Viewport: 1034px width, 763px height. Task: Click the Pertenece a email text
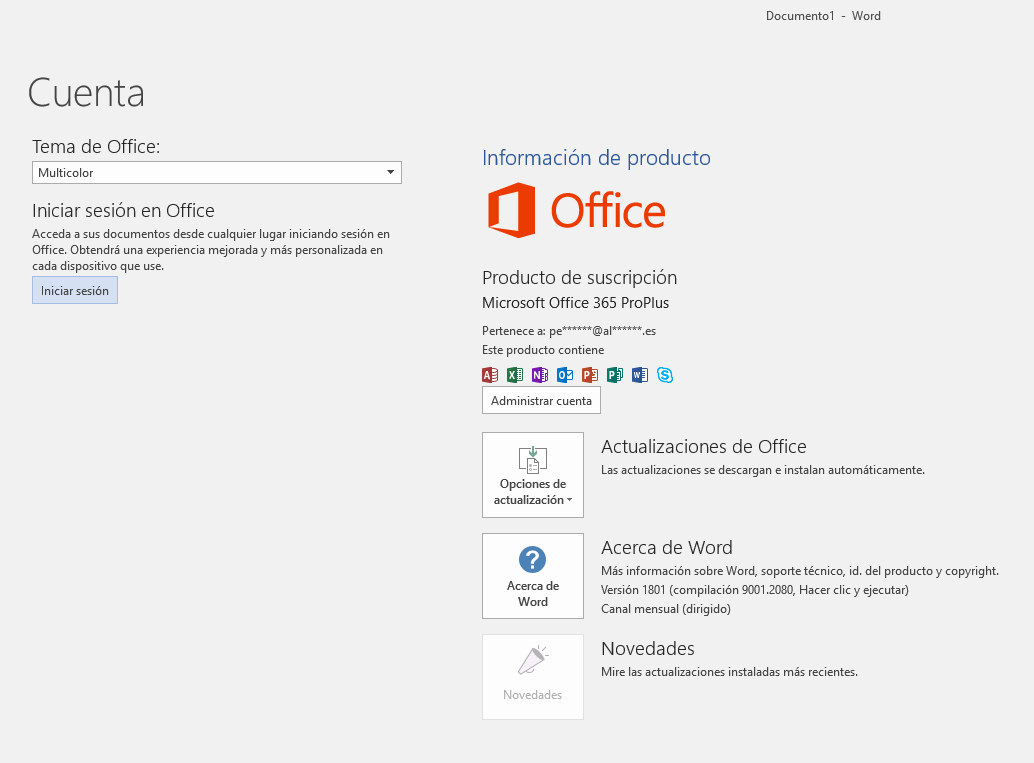click(569, 331)
